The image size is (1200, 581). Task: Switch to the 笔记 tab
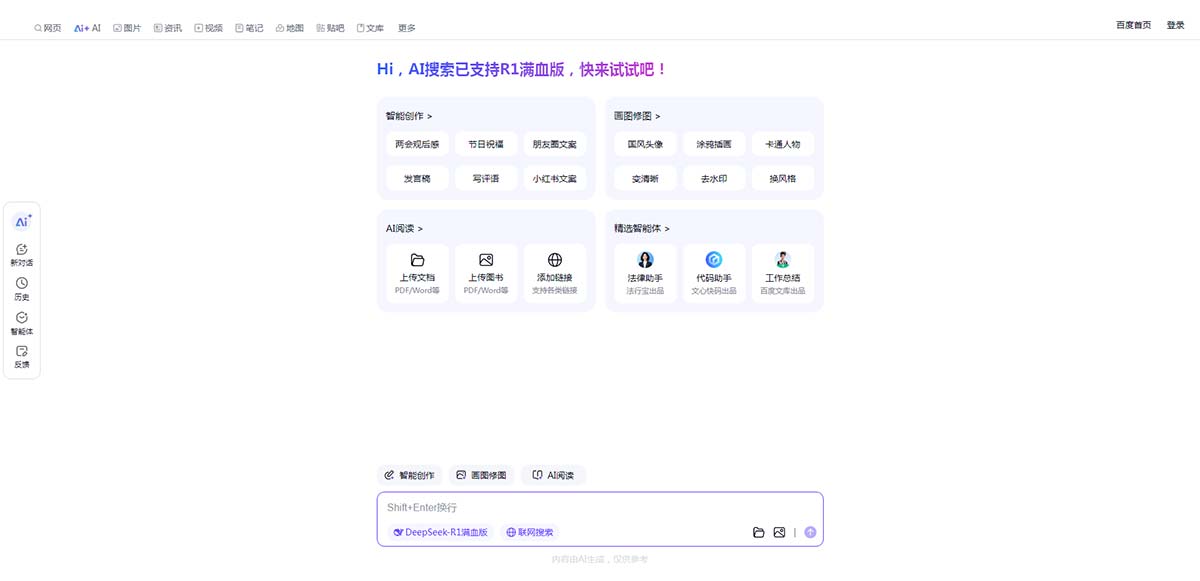pos(249,28)
